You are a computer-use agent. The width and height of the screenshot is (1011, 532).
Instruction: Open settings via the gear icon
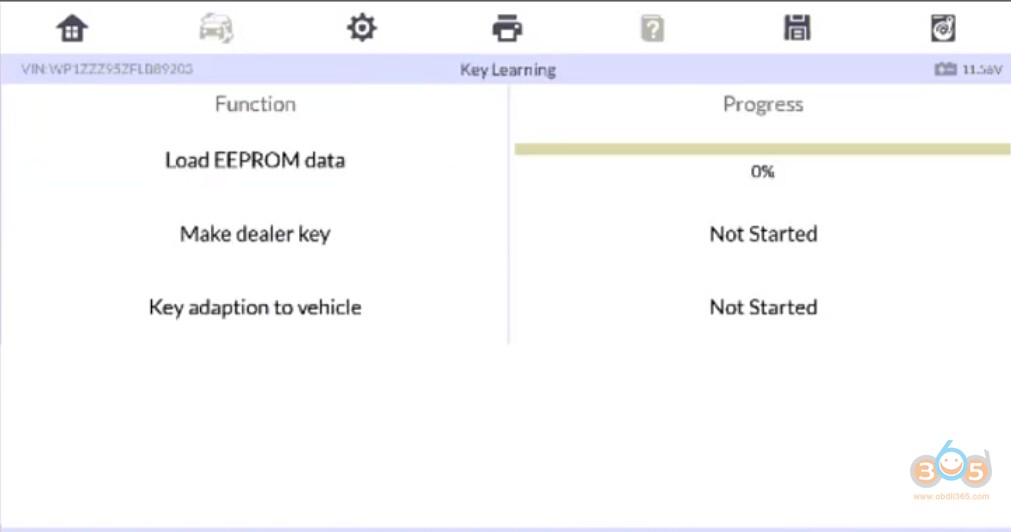(x=361, y=28)
